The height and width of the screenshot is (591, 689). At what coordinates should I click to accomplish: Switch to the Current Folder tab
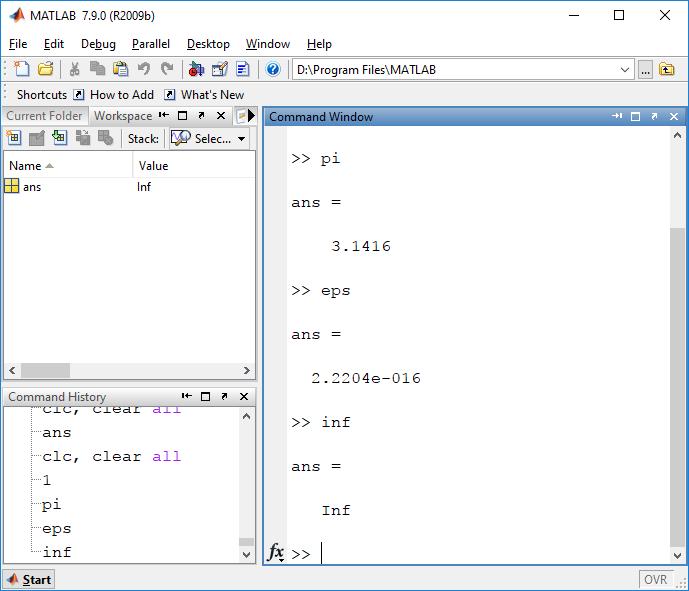[x=44, y=116]
